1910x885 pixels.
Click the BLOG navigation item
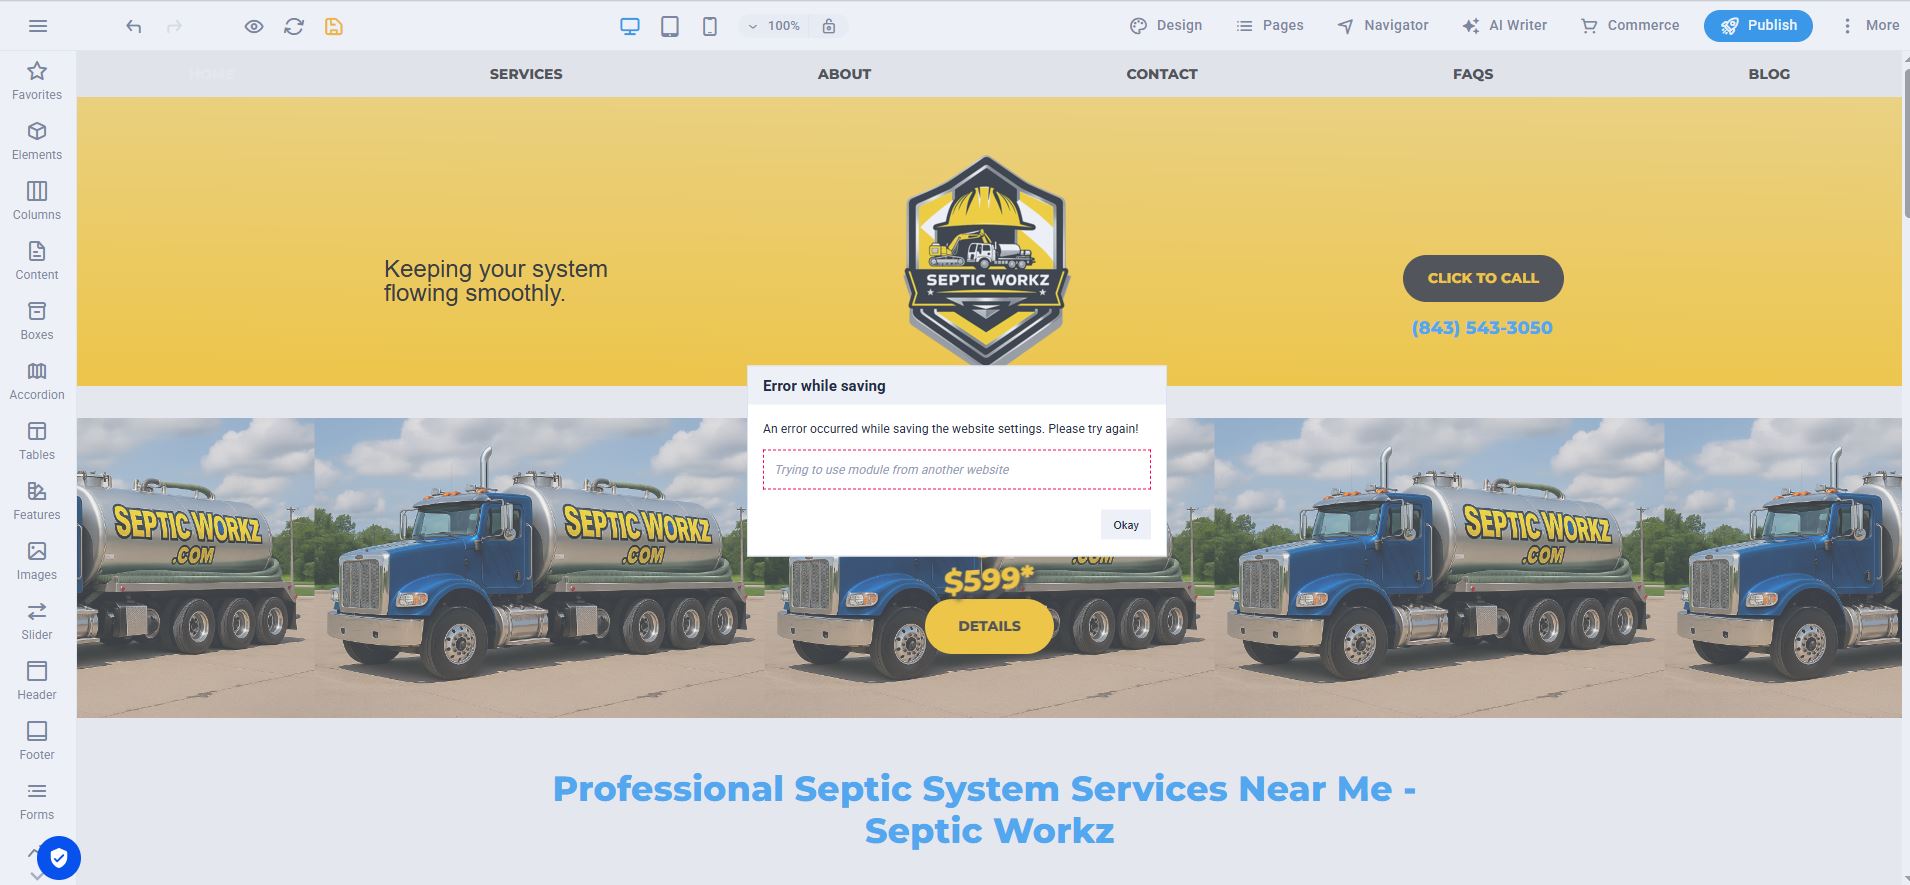point(1769,74)
